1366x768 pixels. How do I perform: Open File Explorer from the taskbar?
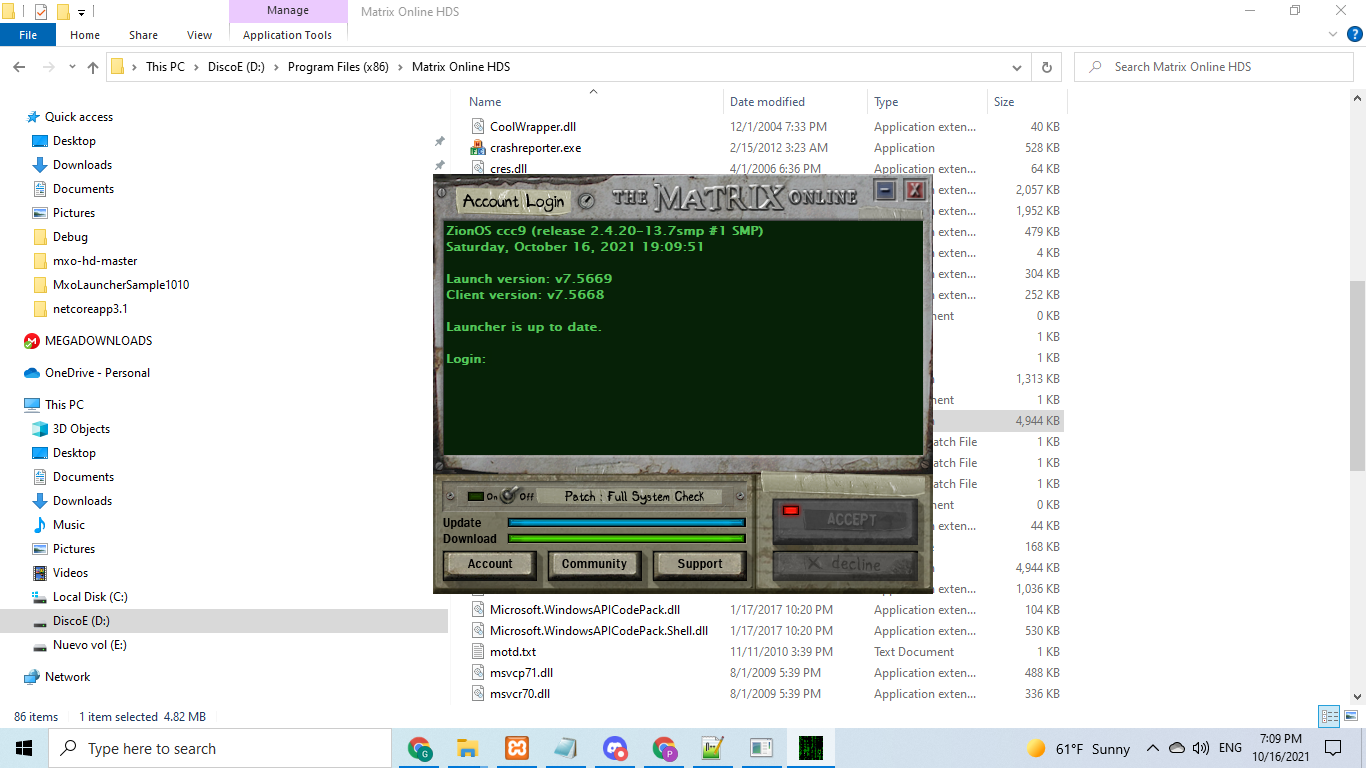467,748
